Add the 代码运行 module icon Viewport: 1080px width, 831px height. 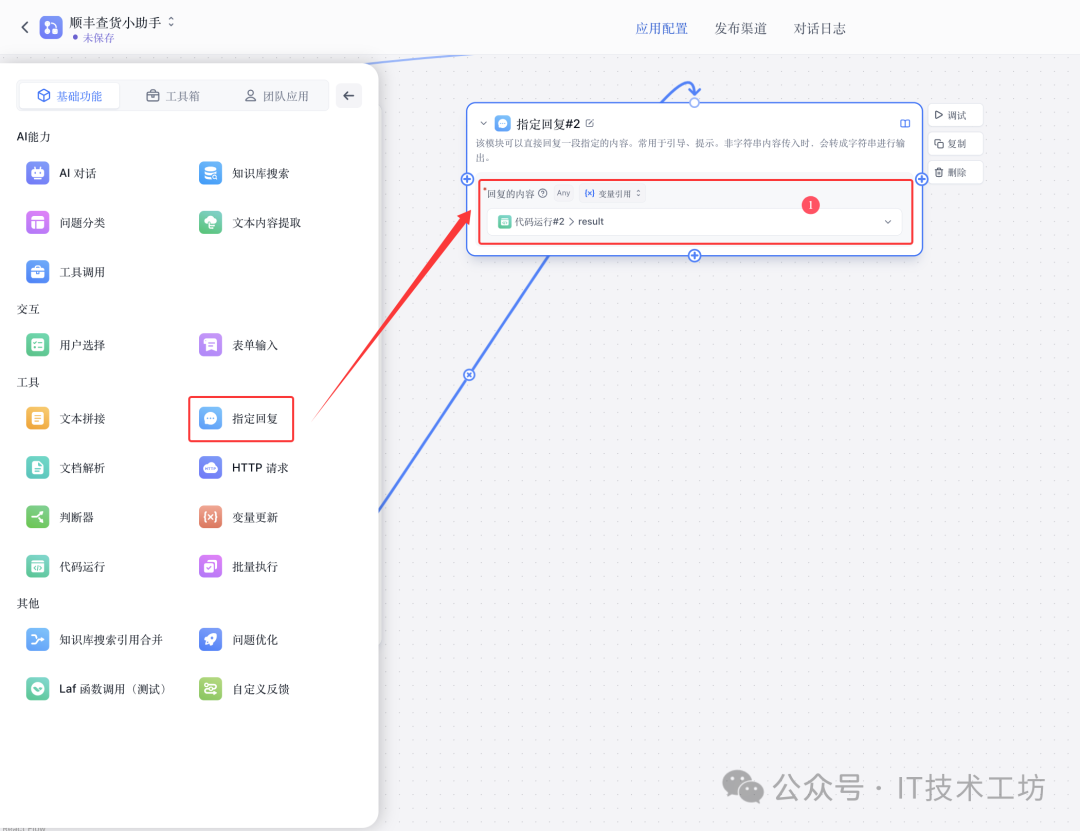[37, 566]
